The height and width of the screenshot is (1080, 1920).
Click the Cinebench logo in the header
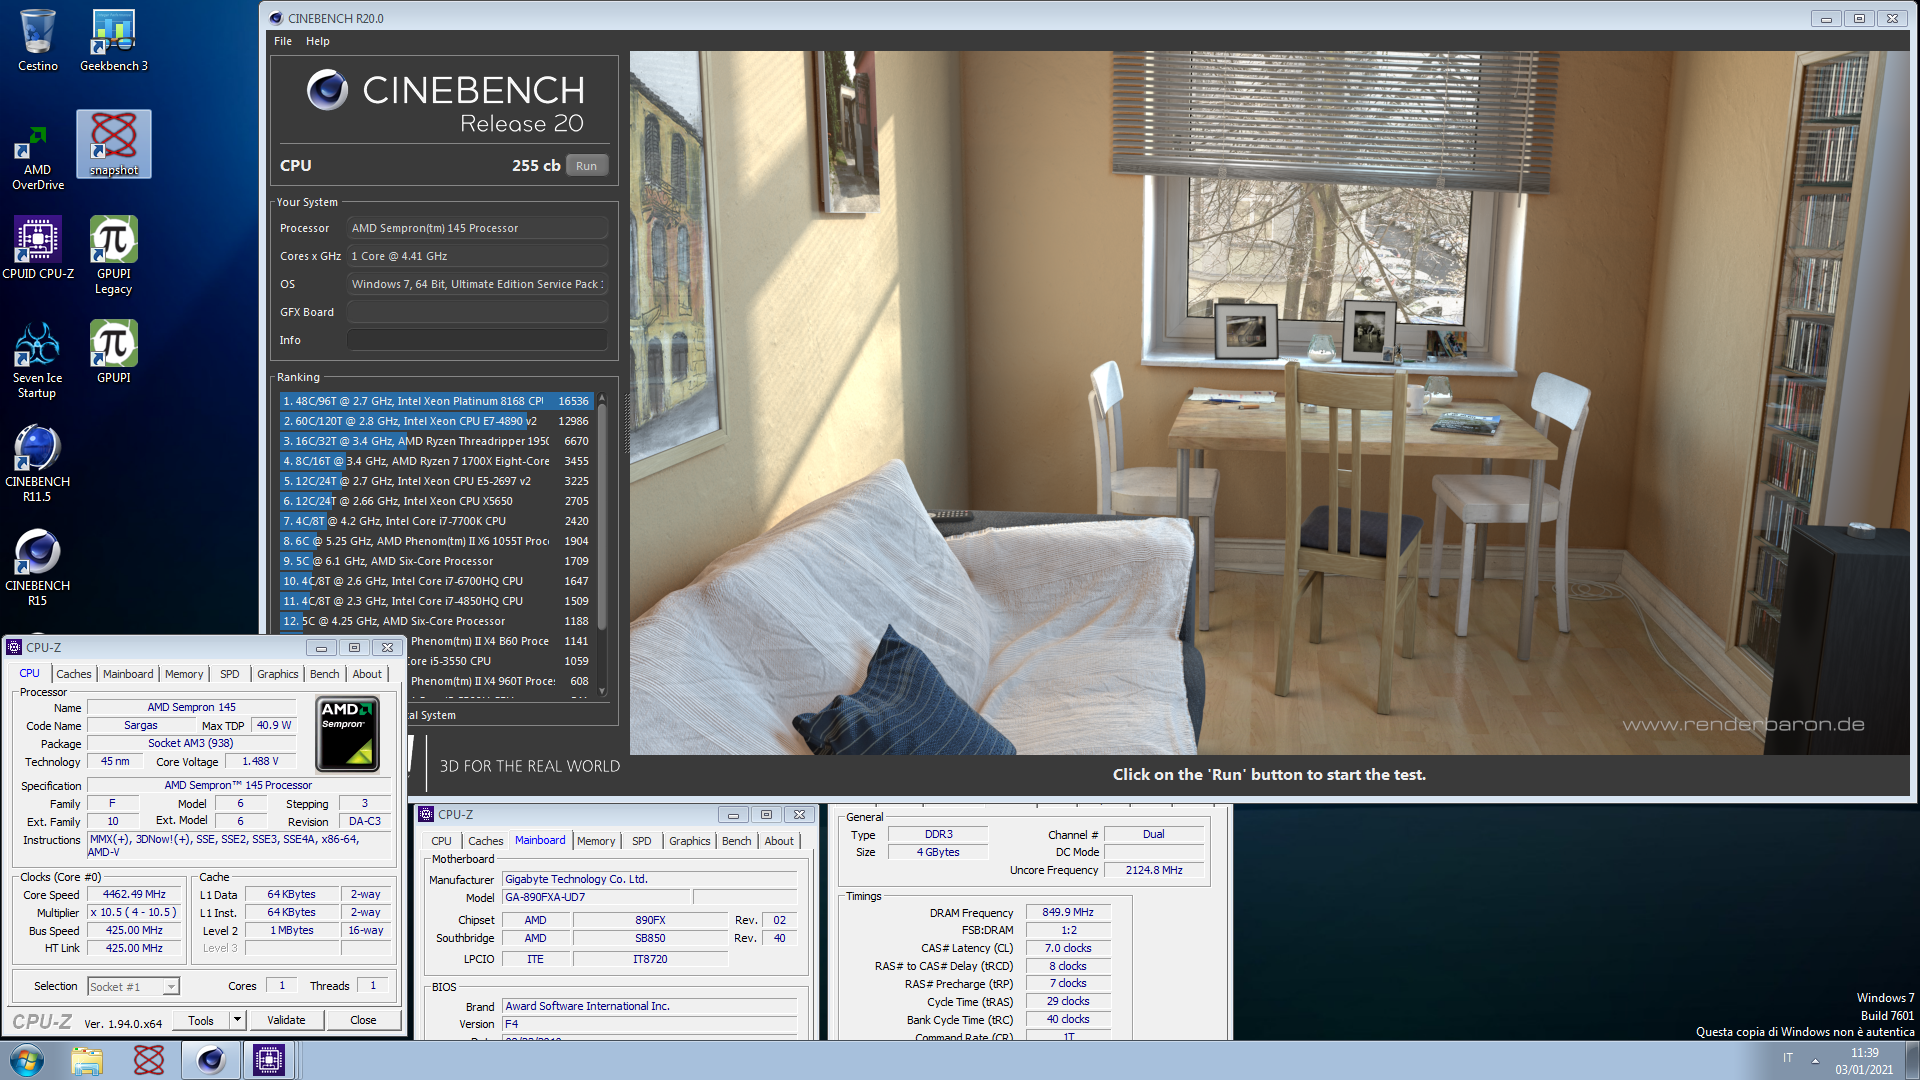tap(327, 90)
